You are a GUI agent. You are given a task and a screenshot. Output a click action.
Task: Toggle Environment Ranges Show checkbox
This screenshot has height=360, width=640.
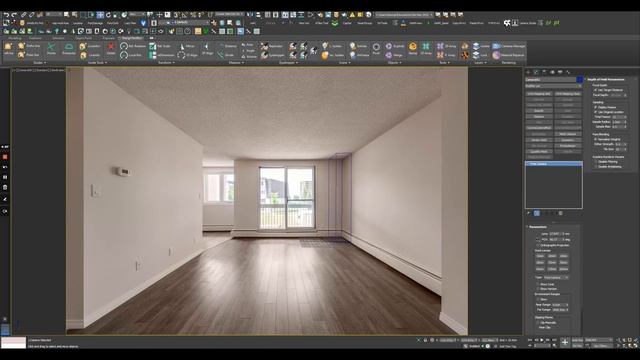(538, 299)
